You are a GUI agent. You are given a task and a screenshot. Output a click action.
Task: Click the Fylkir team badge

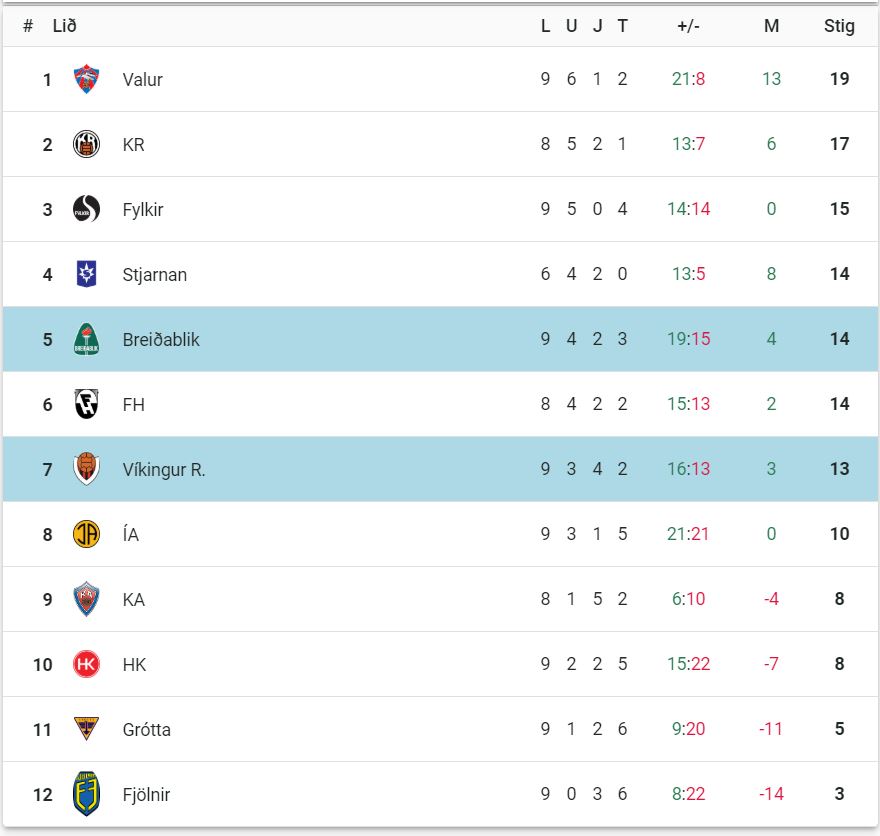click(x=87, y=209)
